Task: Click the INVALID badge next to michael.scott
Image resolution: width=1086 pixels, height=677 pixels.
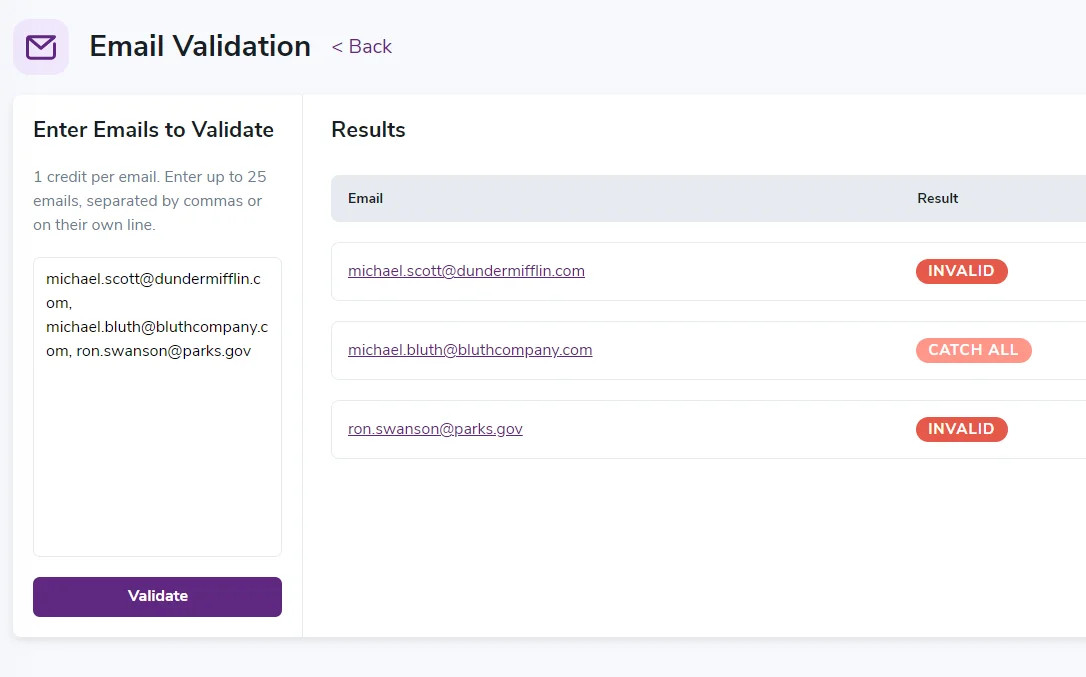Action: click(961, 271)
